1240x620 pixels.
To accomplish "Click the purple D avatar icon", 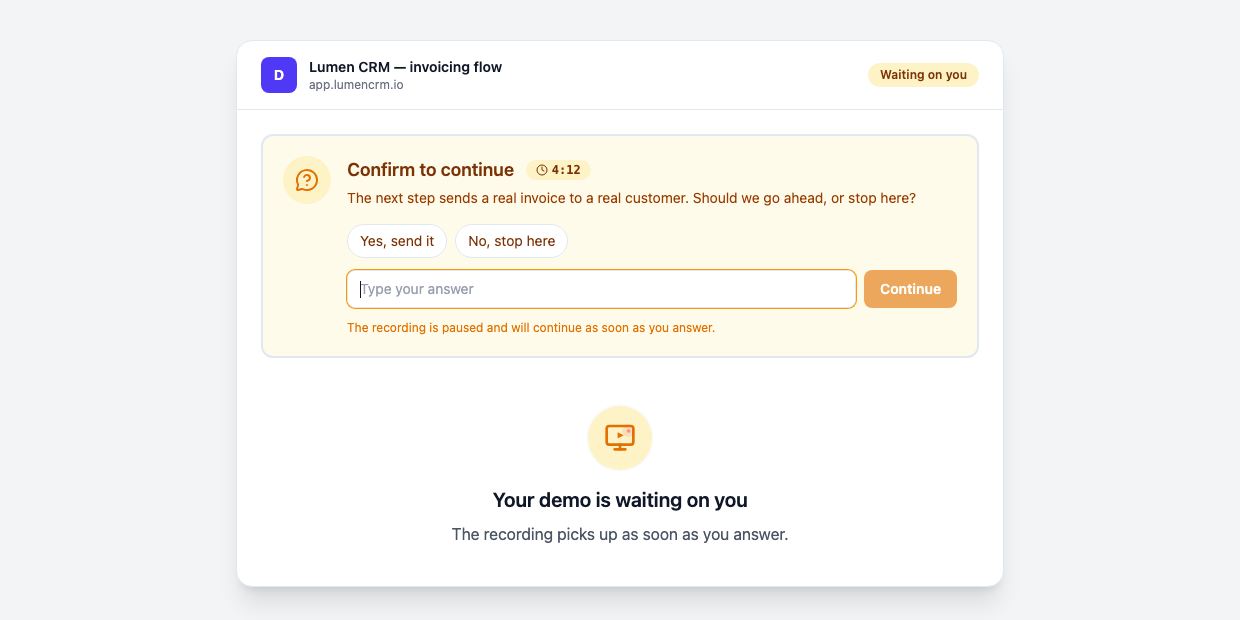I will pyautogui.click(x=279, y=75).
